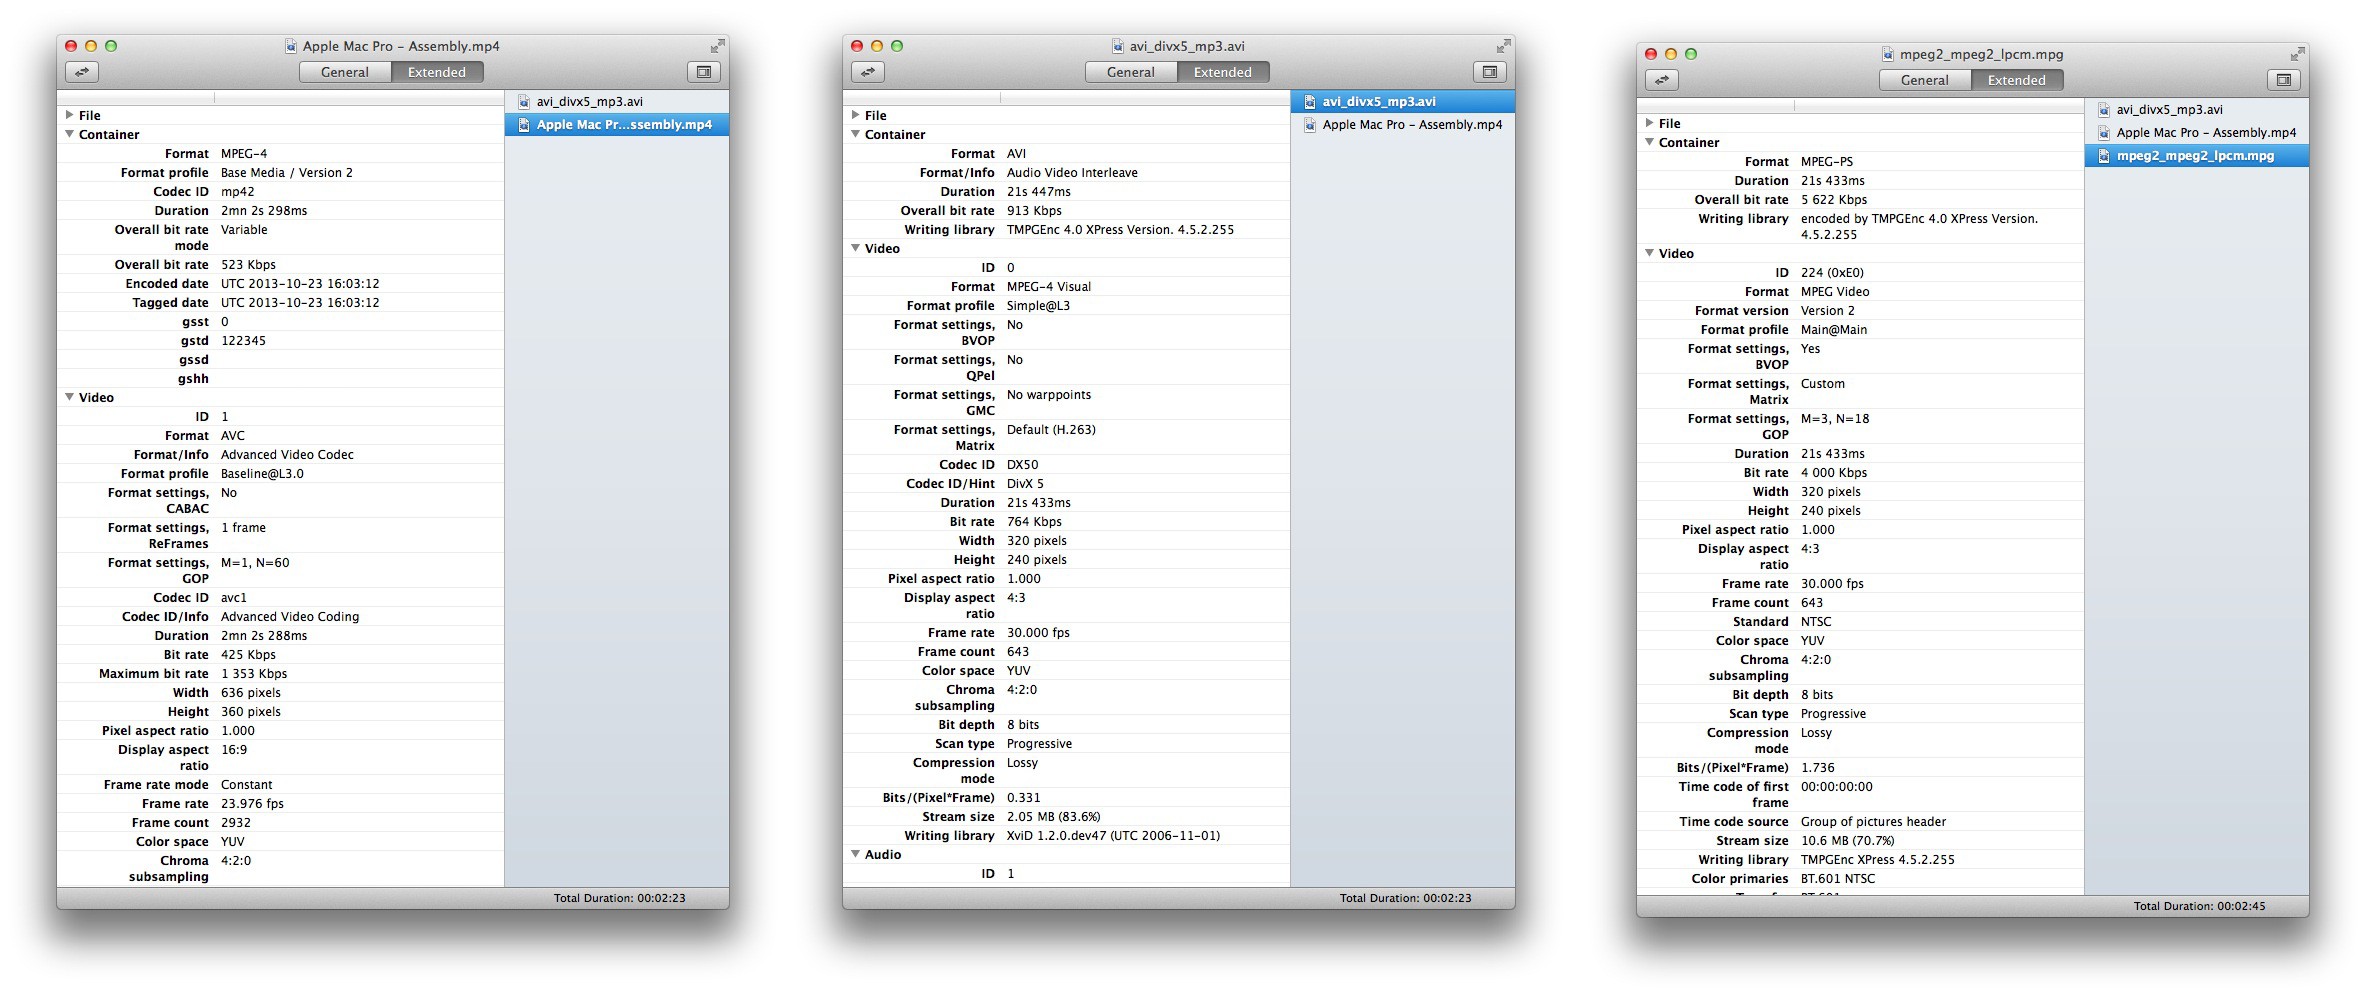Click the '2932' frame count value
2358x988 pixels.
pyautogui.click(x=236, y=823)
